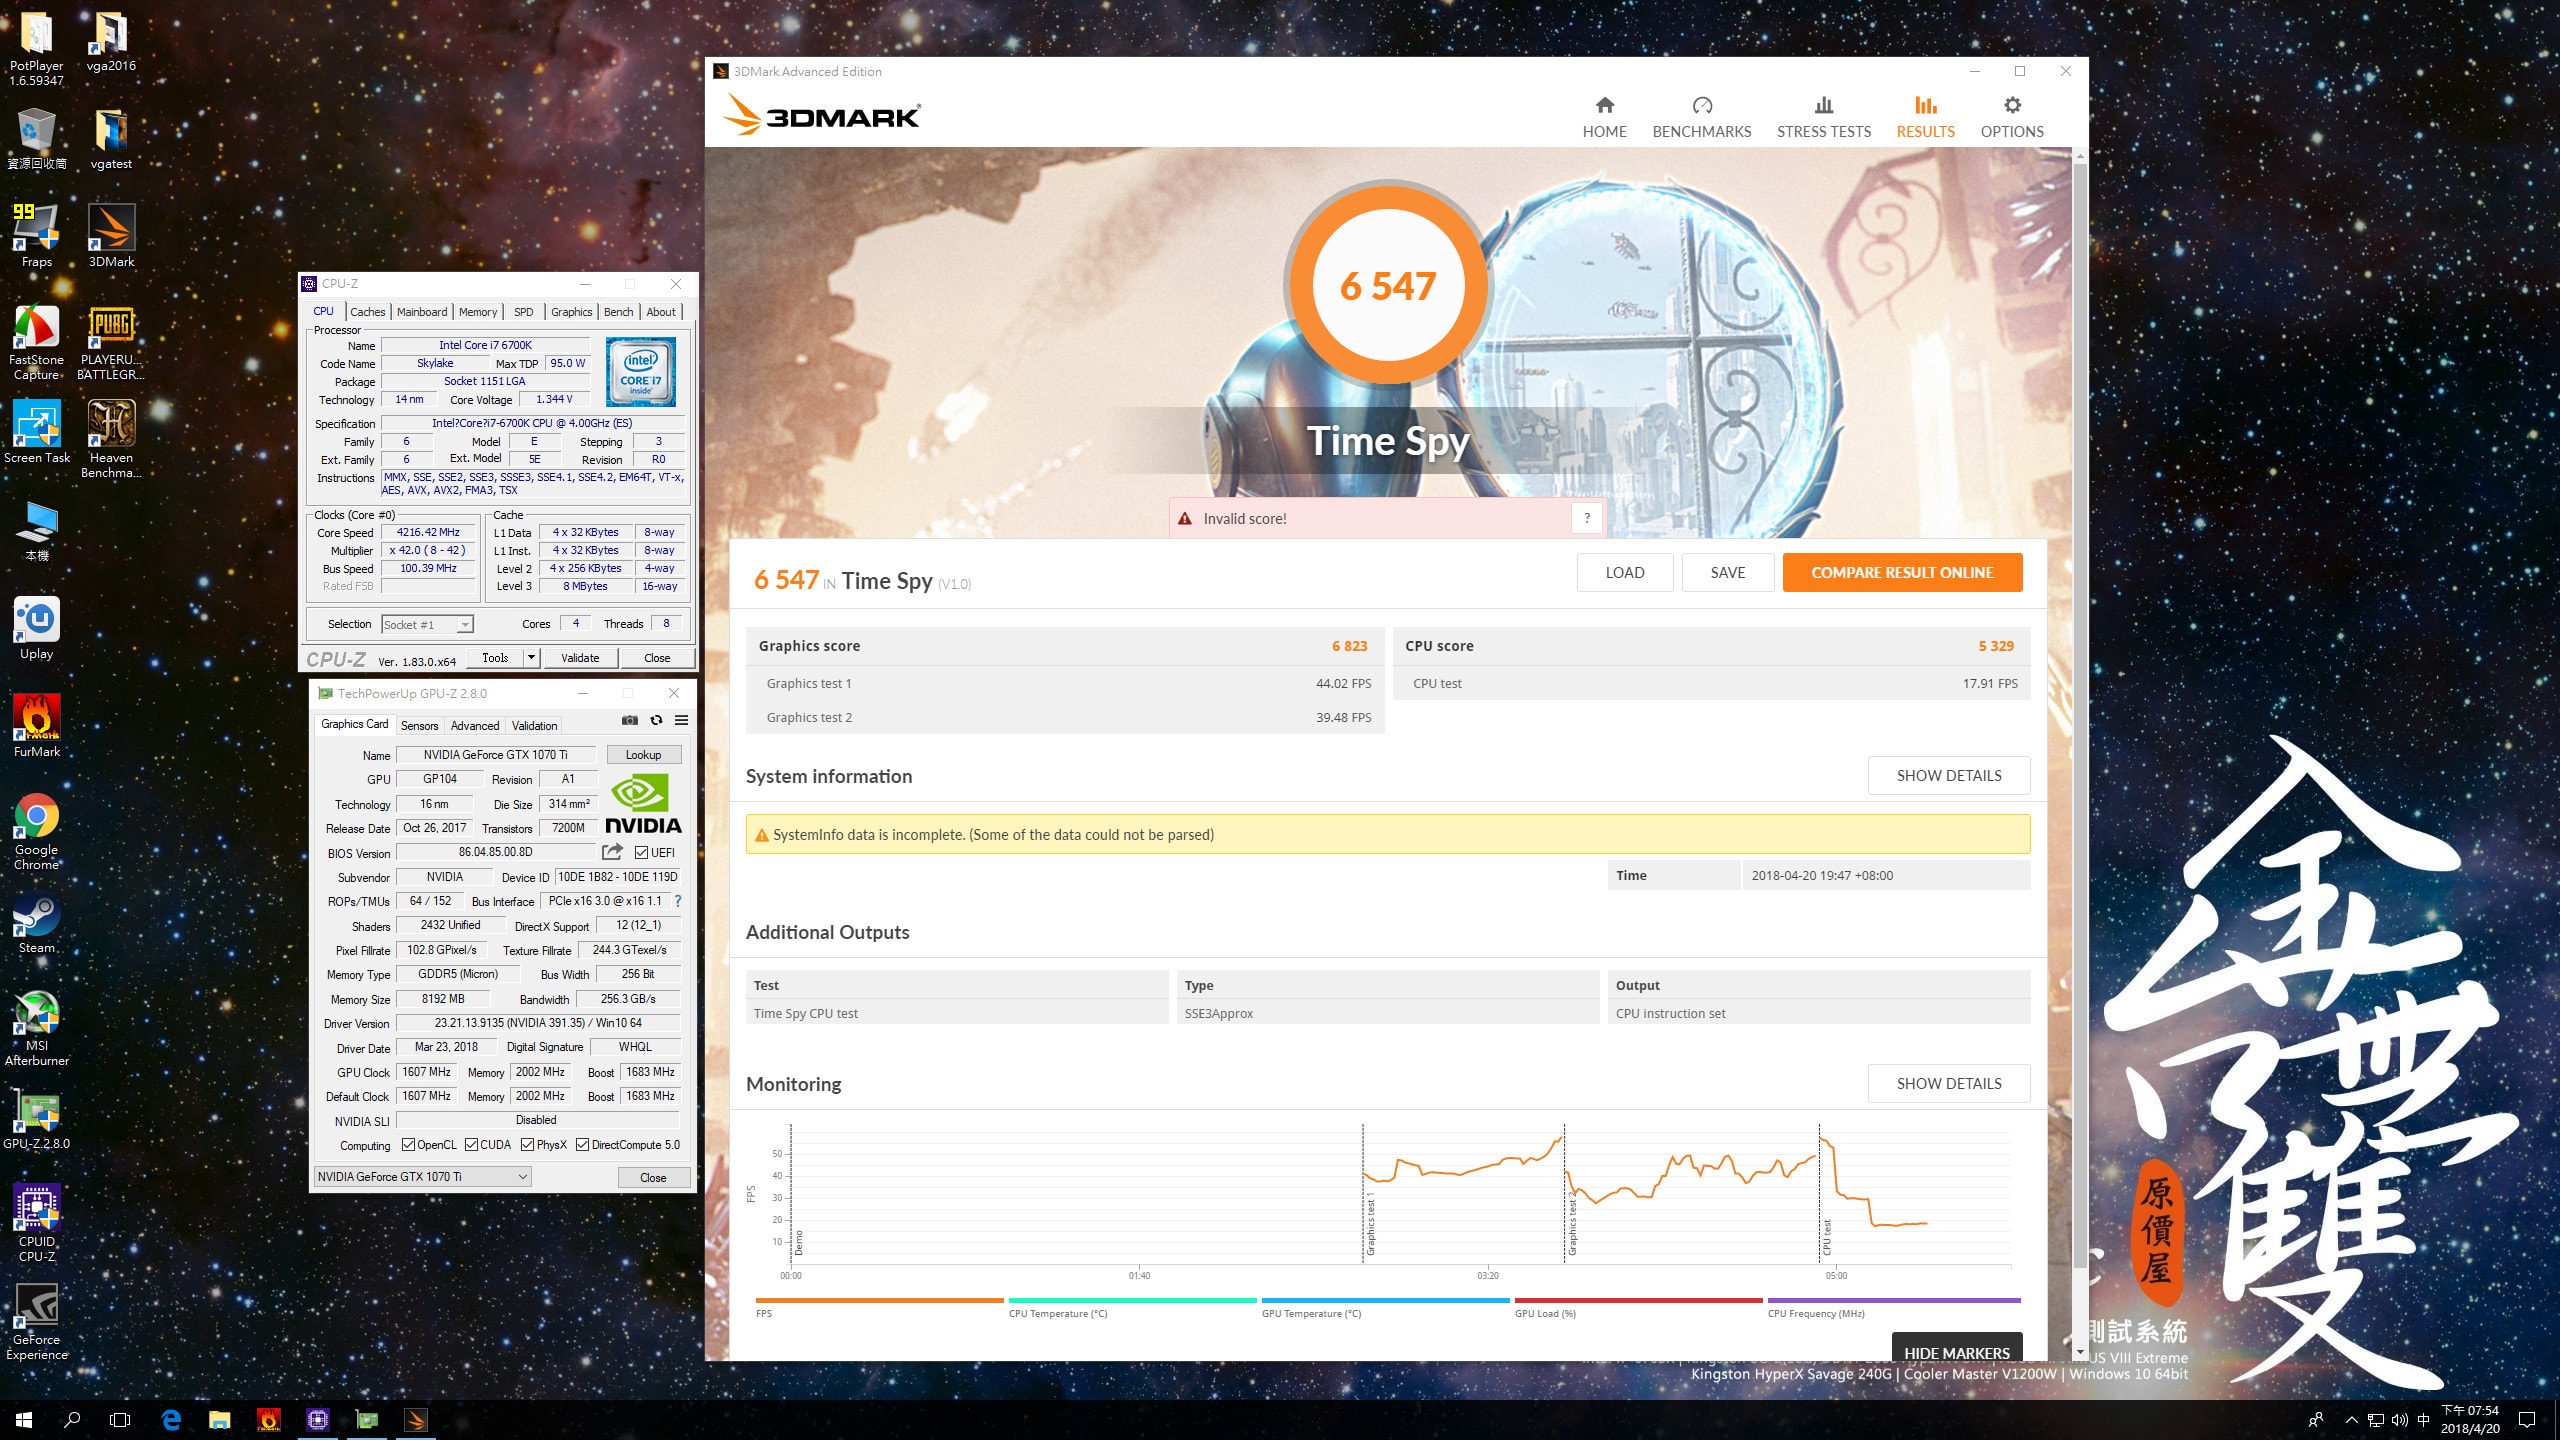This screenshot has height=1440, width=2560.
Task: Toggle the PhysX checkbox in GPU-Z
Action: (x=527, y=1145)
